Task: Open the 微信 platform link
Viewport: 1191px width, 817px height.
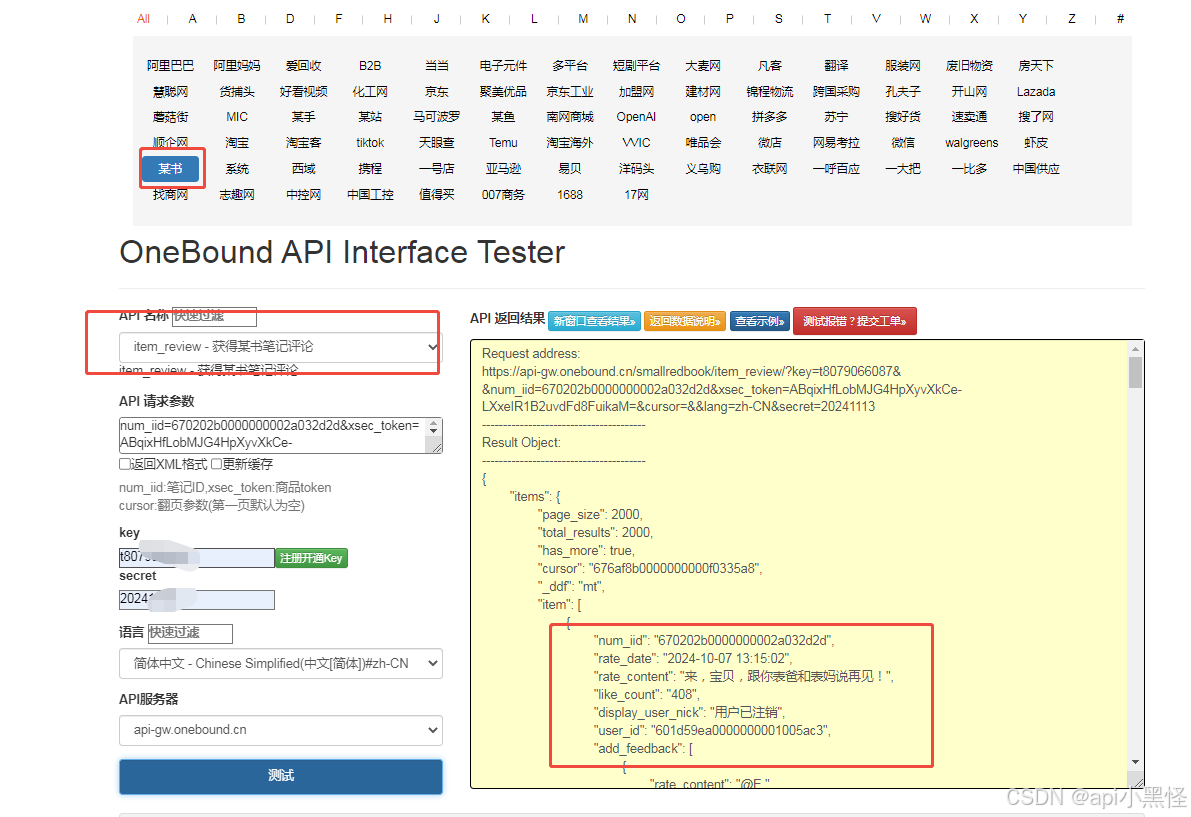Action: (x=902, y=143)
